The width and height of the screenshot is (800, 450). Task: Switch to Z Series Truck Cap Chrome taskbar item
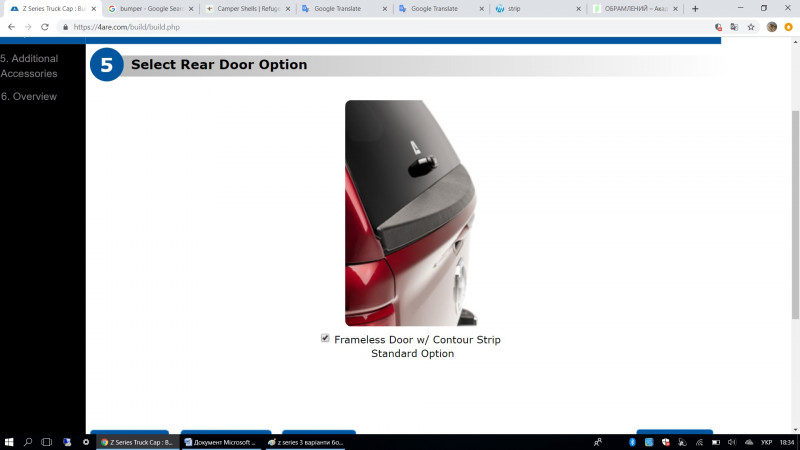[138, 442]
